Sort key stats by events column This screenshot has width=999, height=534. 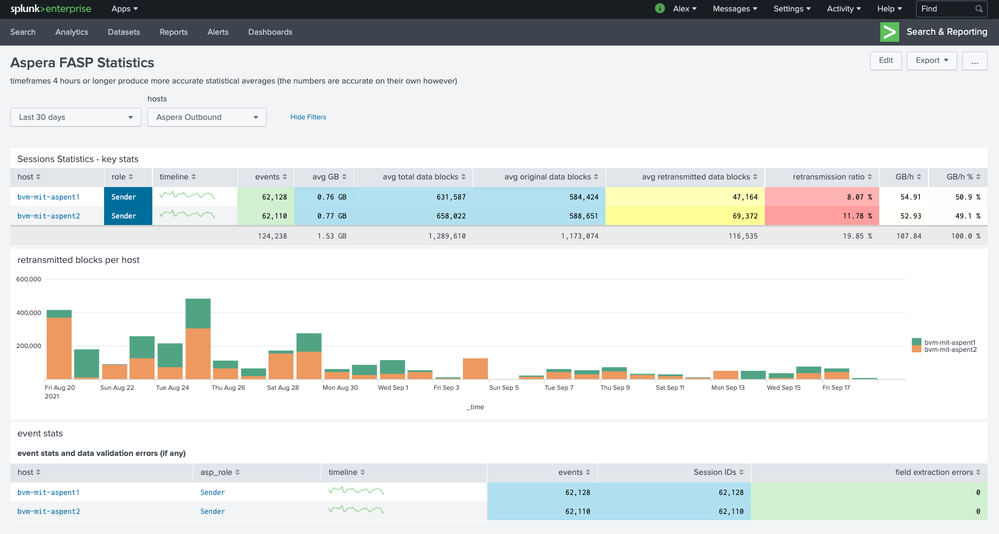271,177
